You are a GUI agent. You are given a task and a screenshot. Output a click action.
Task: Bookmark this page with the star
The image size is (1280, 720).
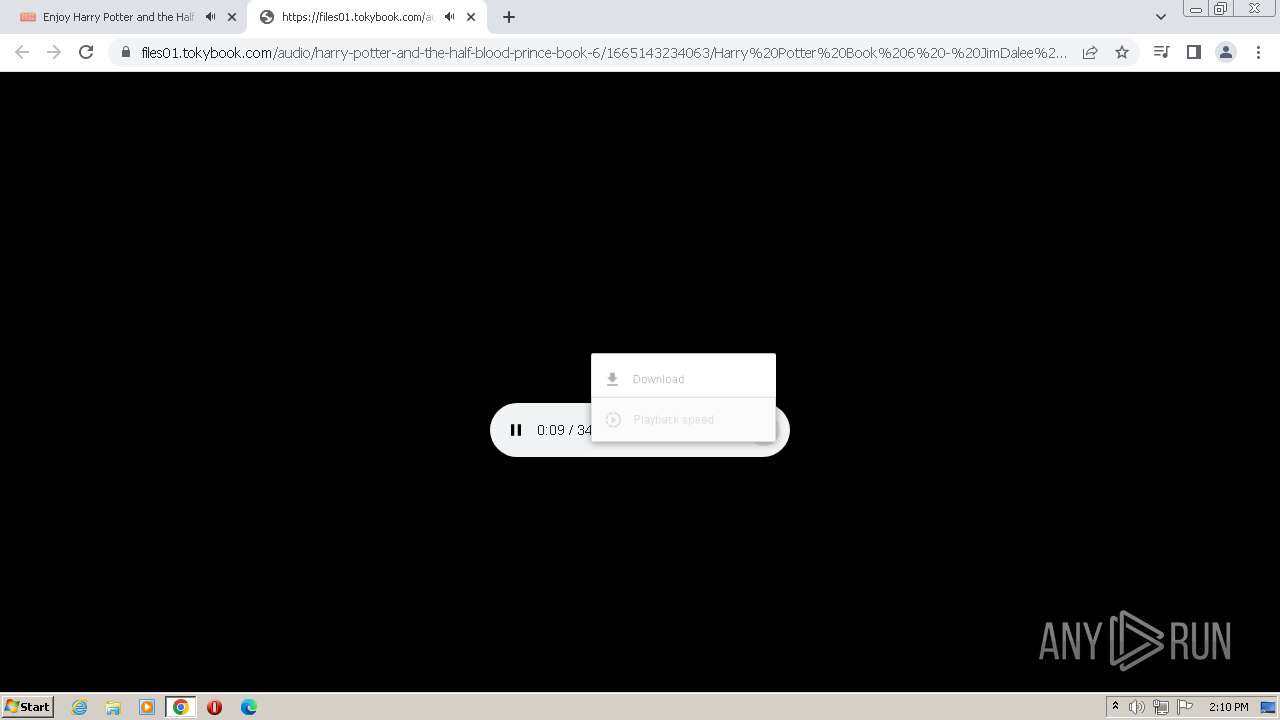[1122, 53]
